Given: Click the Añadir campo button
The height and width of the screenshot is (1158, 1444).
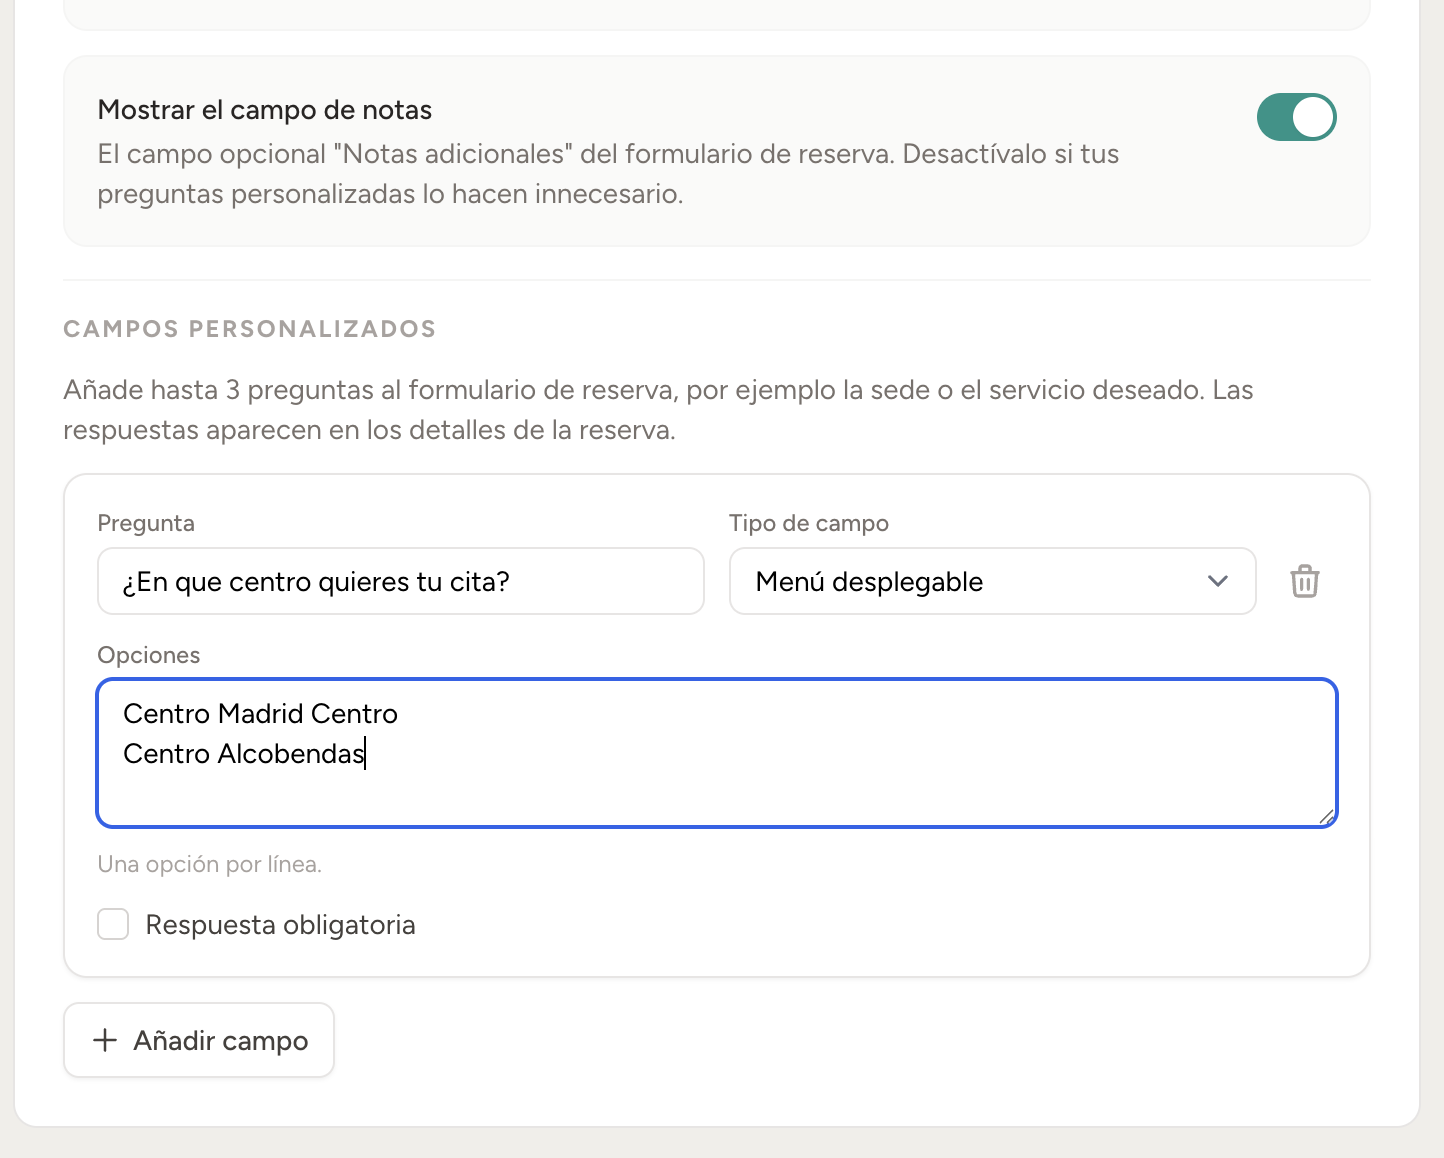Looking at the screenshot, I should click(199, 1040).
